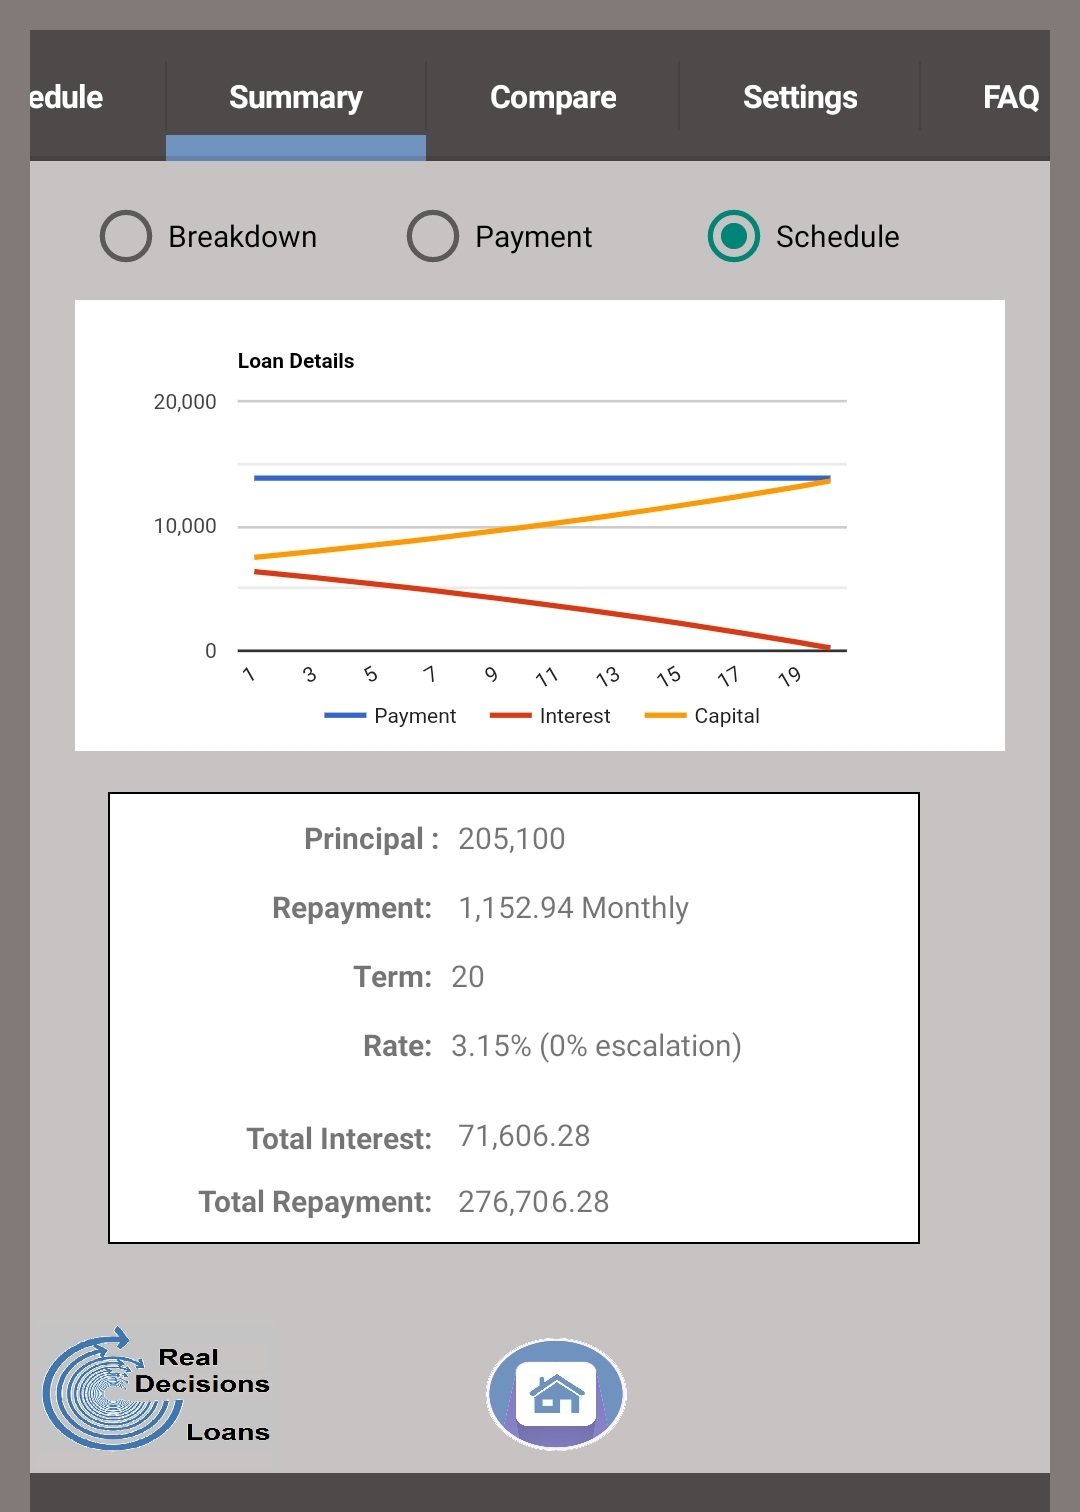Select the Breakdown radio button

click(127, 237)
